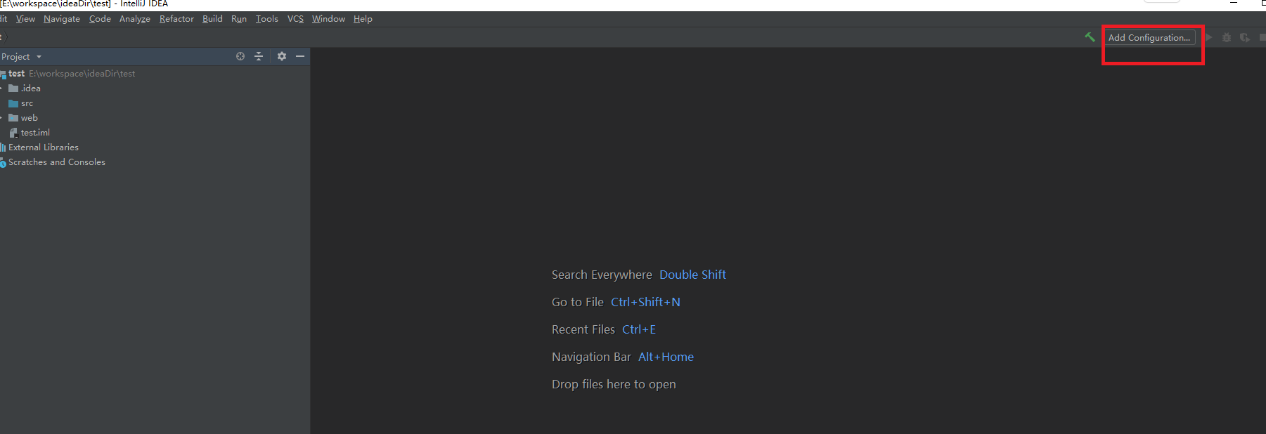This screenshot has width=1266, height=434.
Task: Collapse all nodes in the Project panel
Action: coord(258,57)
